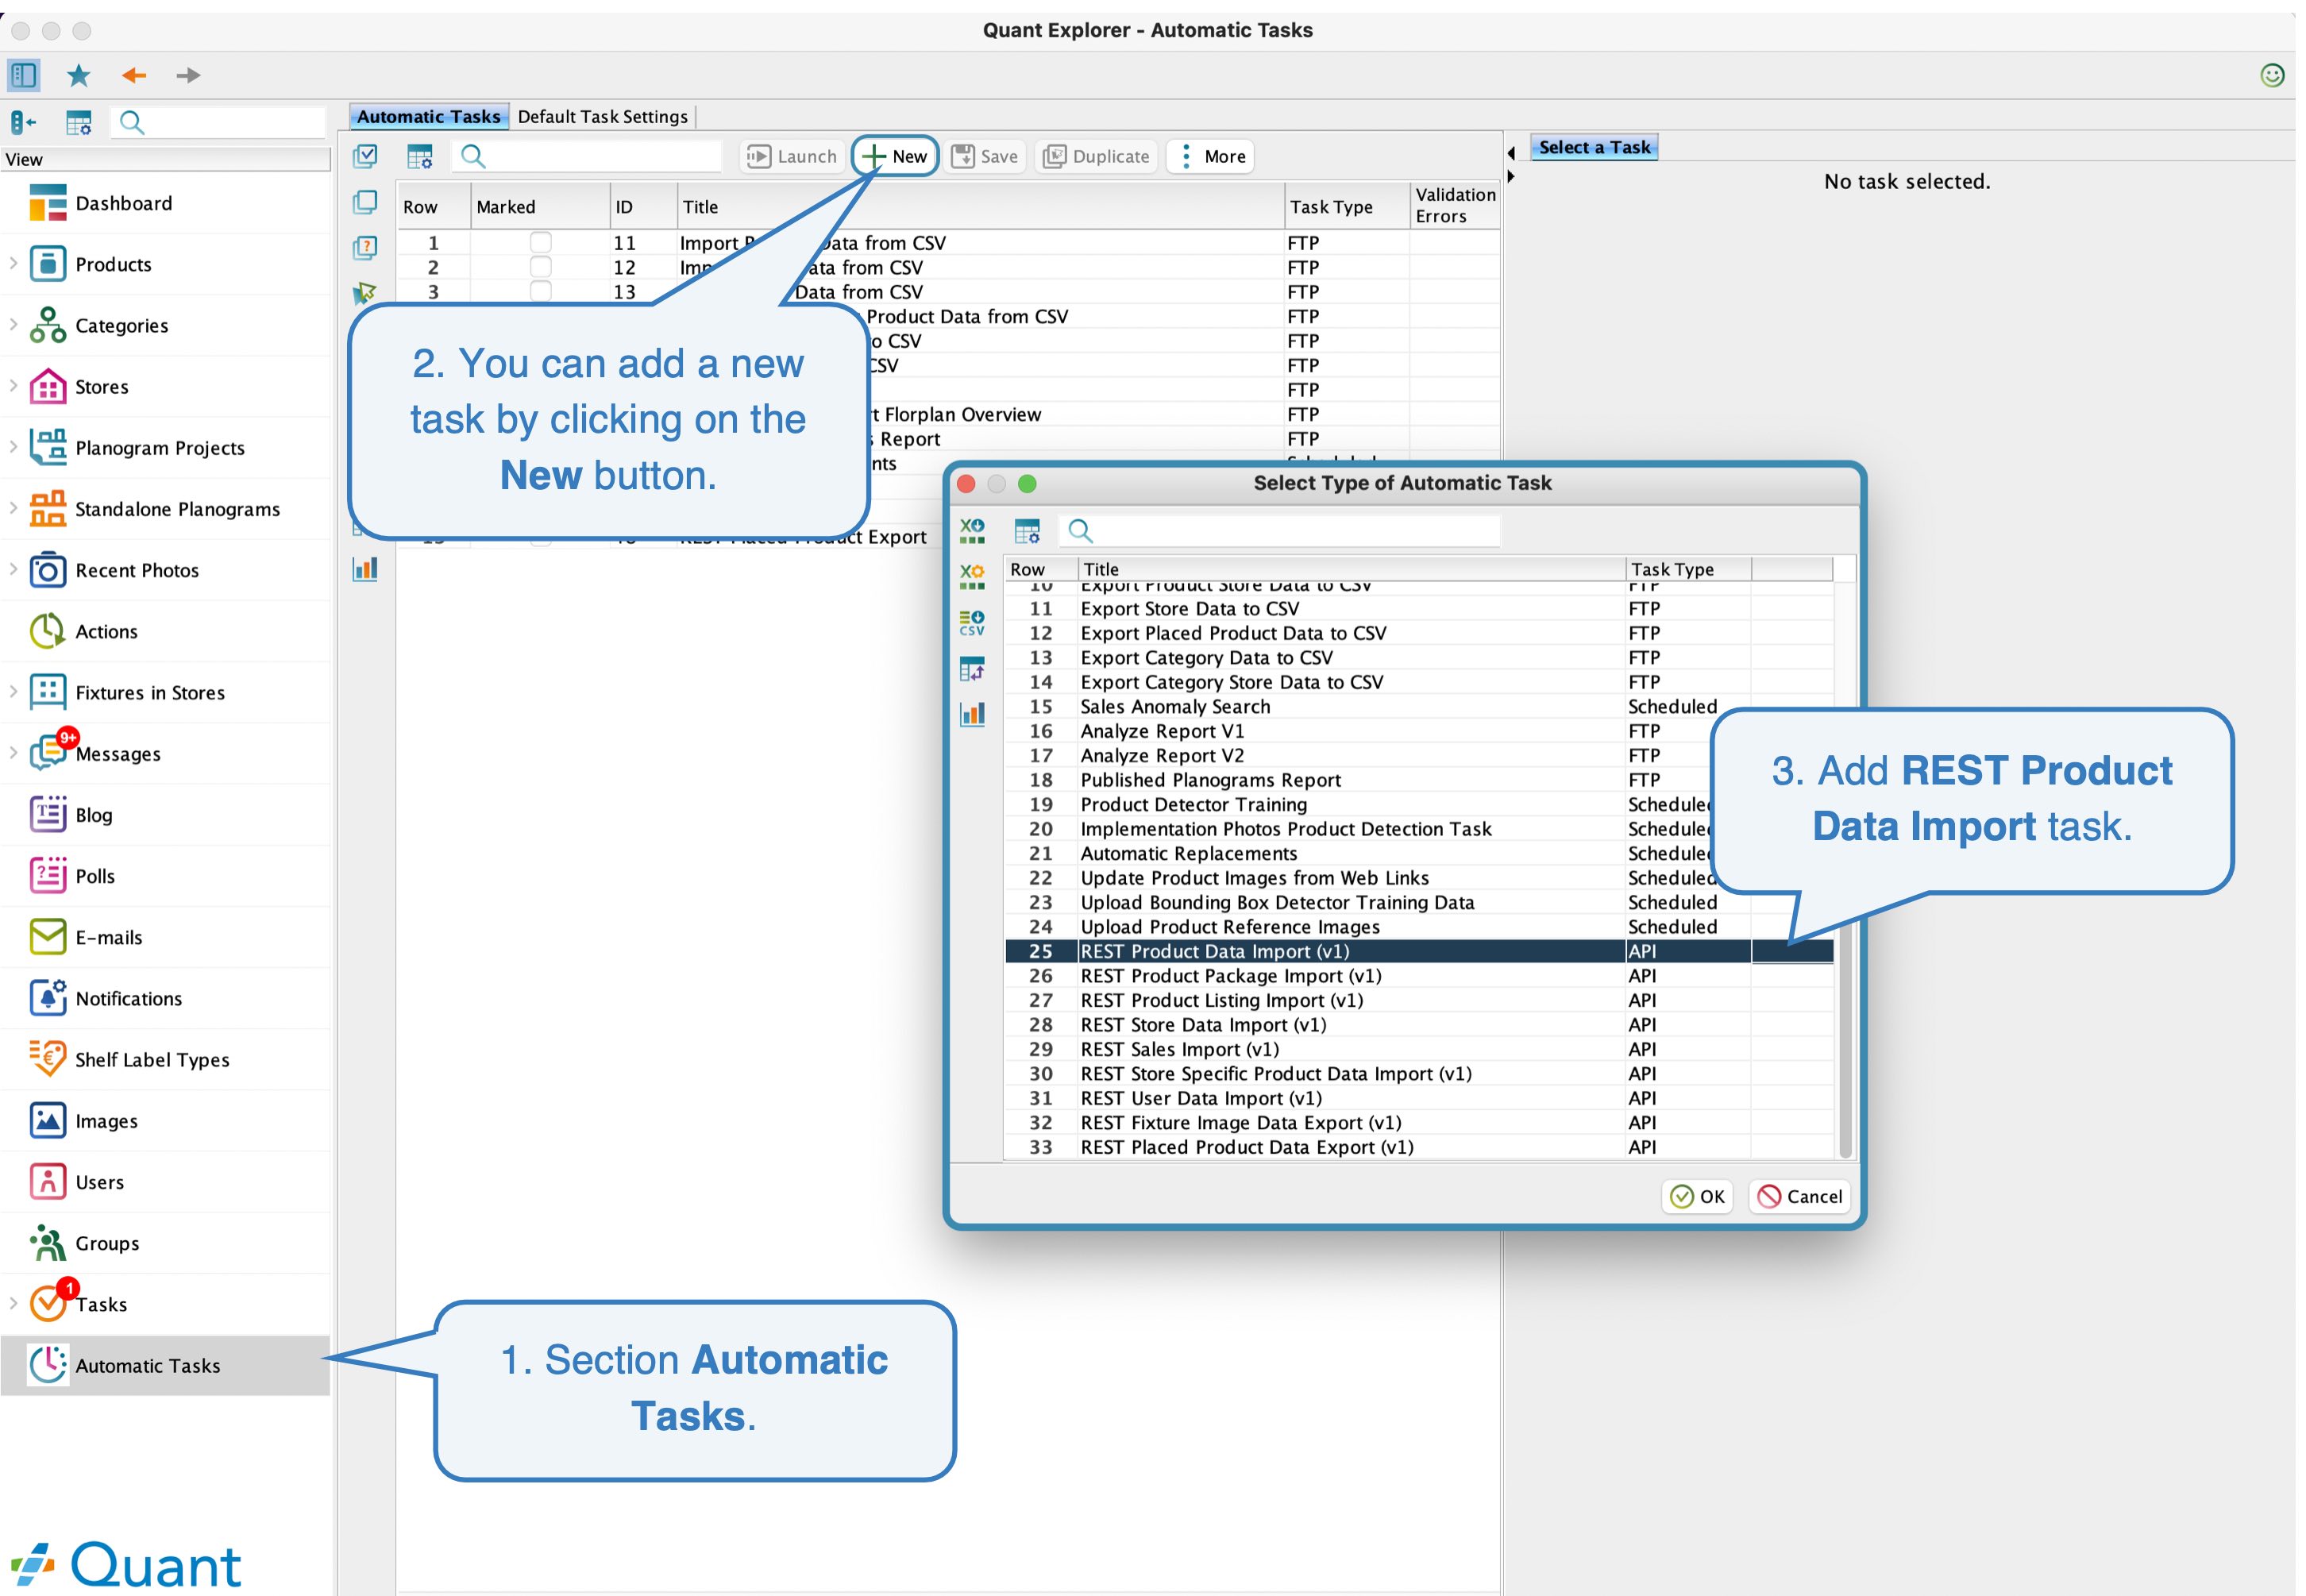Open the Blog icon
Image resolution: width=2306 pixels, height=1596 pixels.
coord(48,814)
